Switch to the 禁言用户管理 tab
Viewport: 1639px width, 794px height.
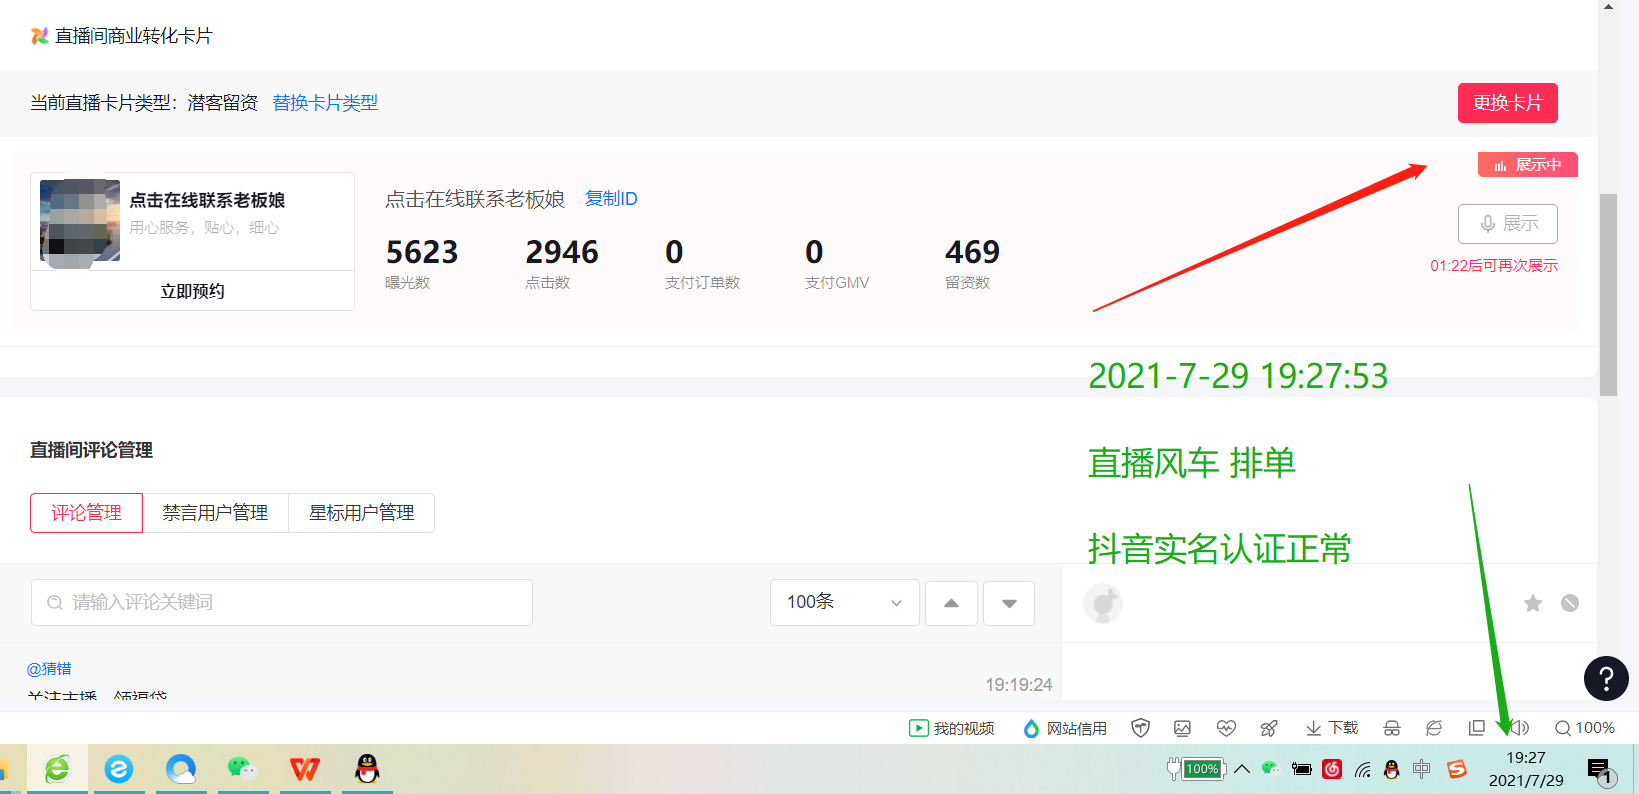(x=215, y=513)
